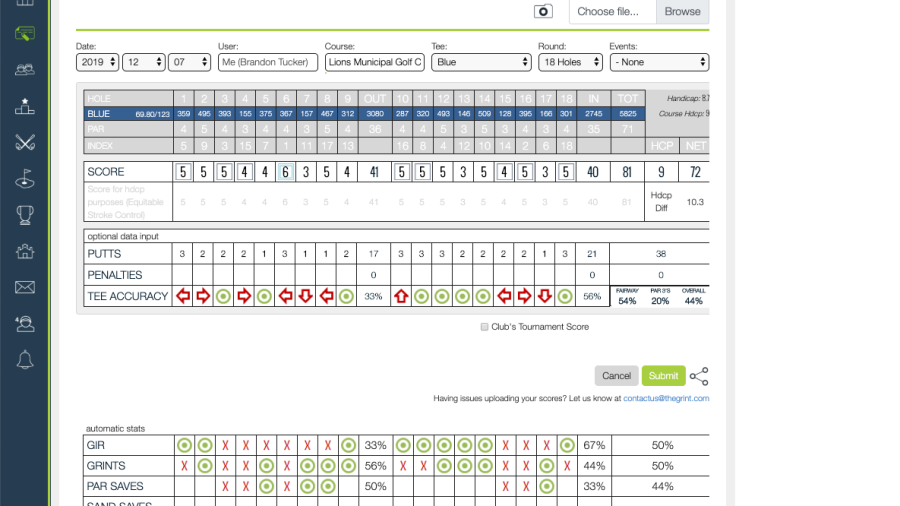Screen dimensions: 900x506
Task: Click the contactus@thegrint.com email link
Action: pyautogui.click(x=666, y=398)
